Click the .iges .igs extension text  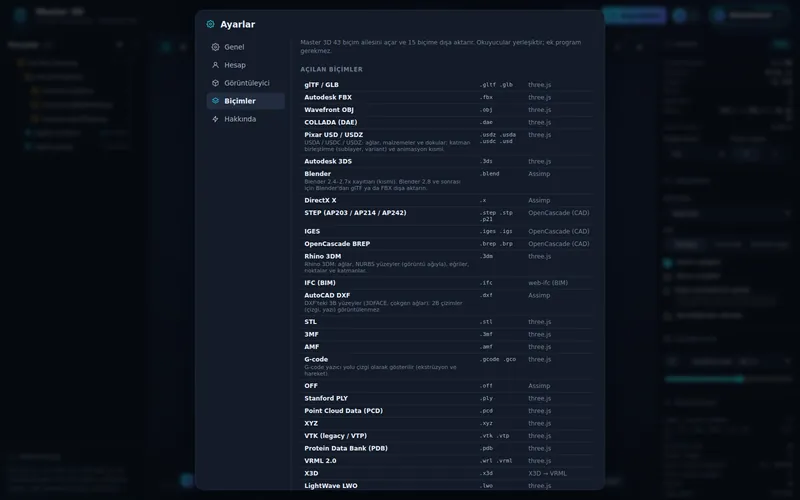tap(496, 231)
